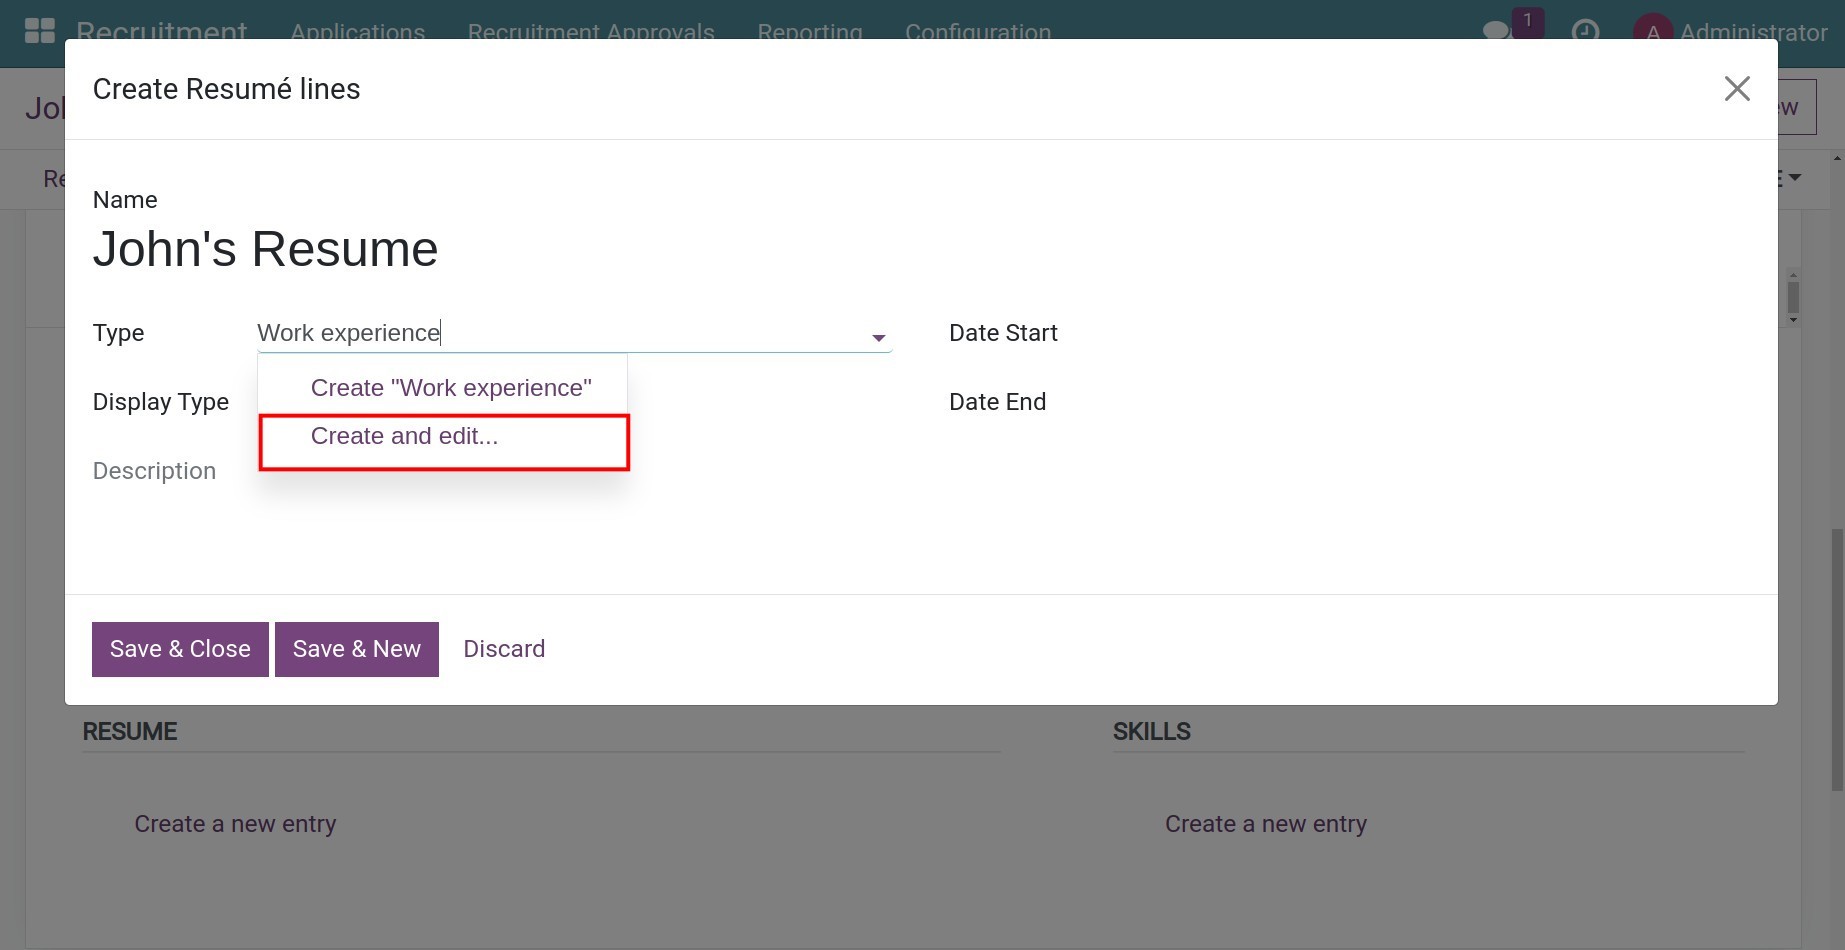Click the Save & Close button
1845x950 pixels.
coord(180,649)
